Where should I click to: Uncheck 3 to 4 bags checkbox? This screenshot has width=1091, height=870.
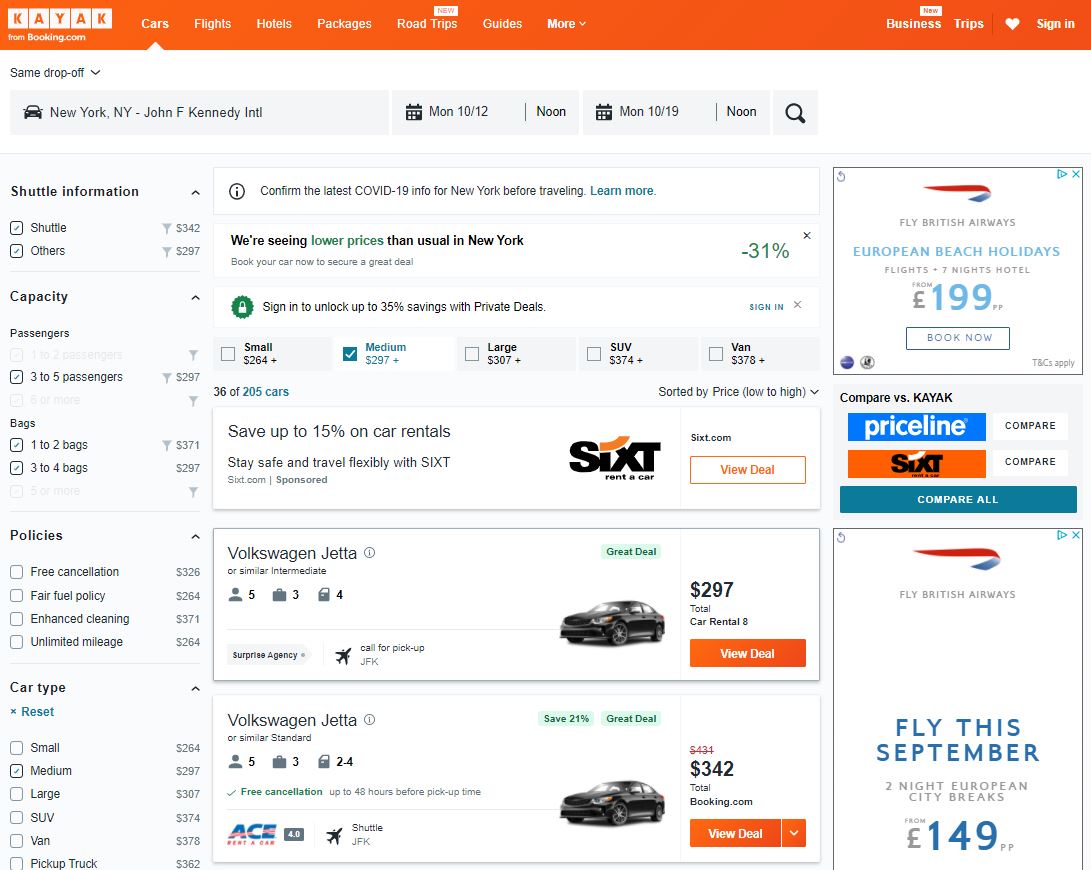click(x=17, y=468)
